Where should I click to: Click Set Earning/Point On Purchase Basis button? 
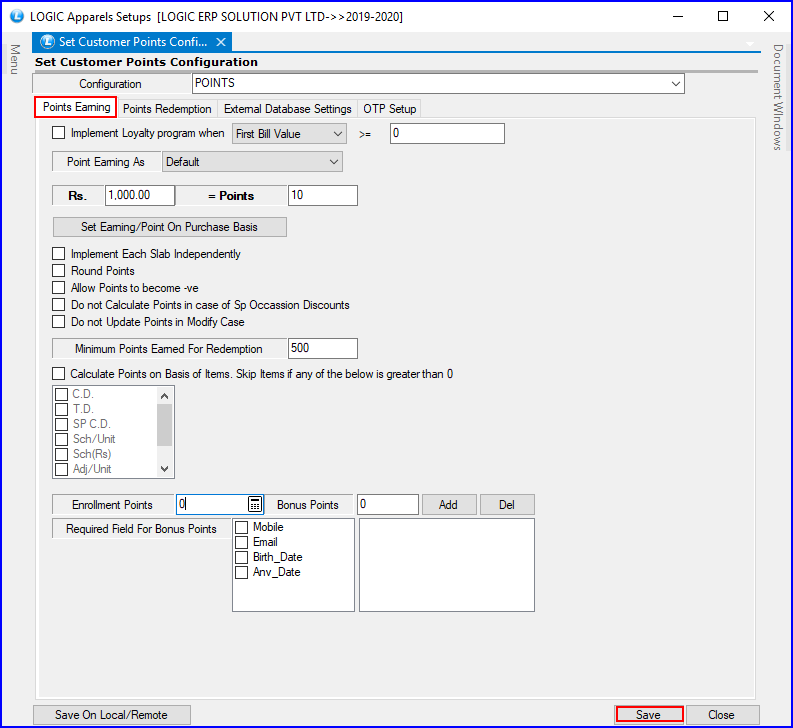coord(169,227)
